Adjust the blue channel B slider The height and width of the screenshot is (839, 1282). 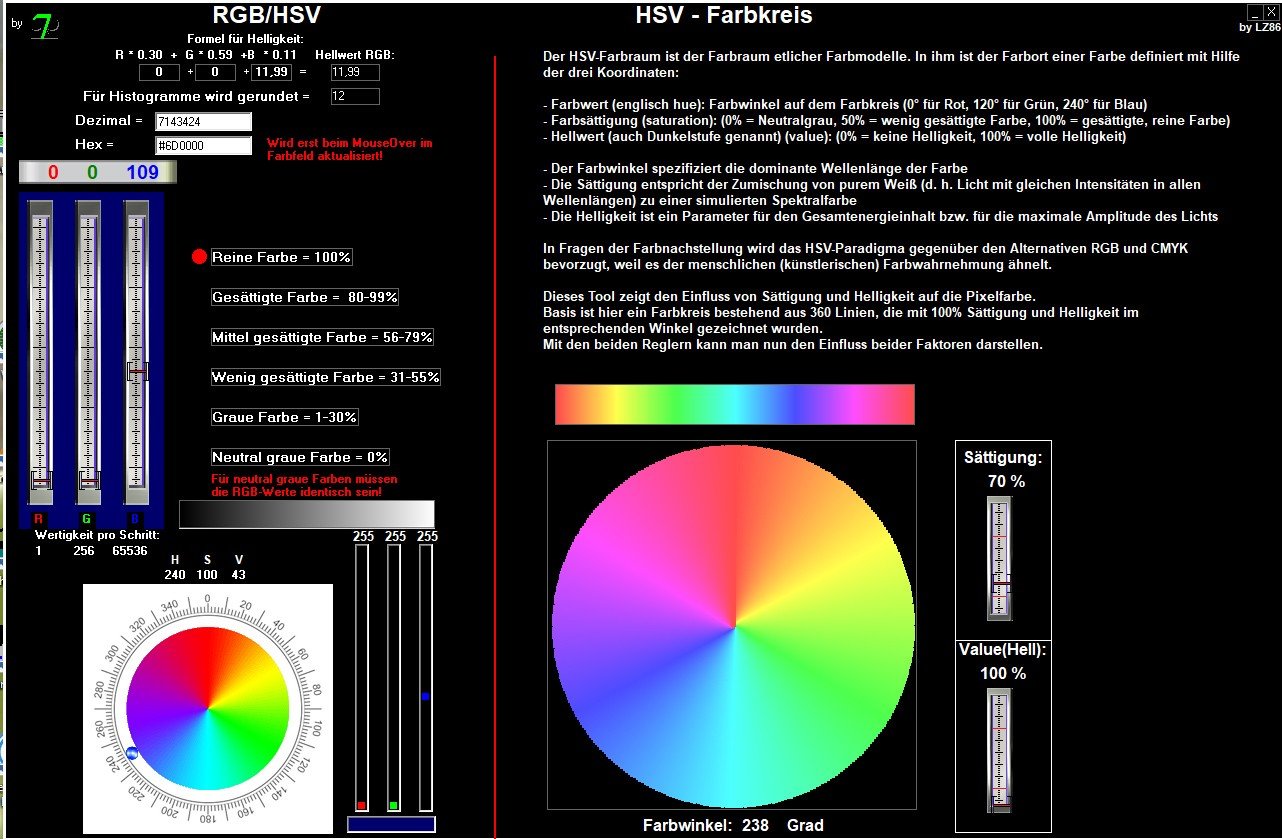(137, 350)
